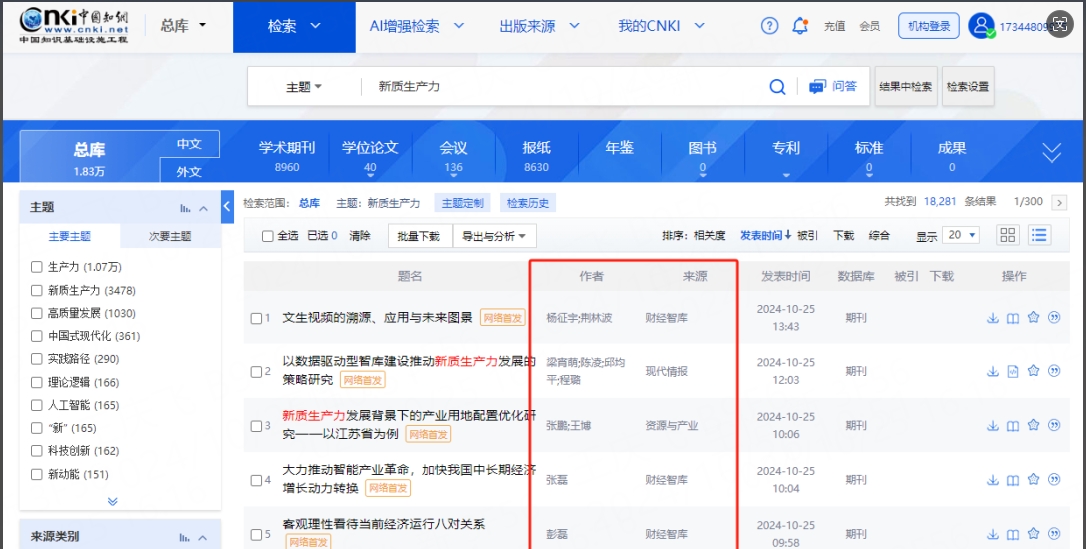Open the 主题 search field dropdown

tap(304, 87)
